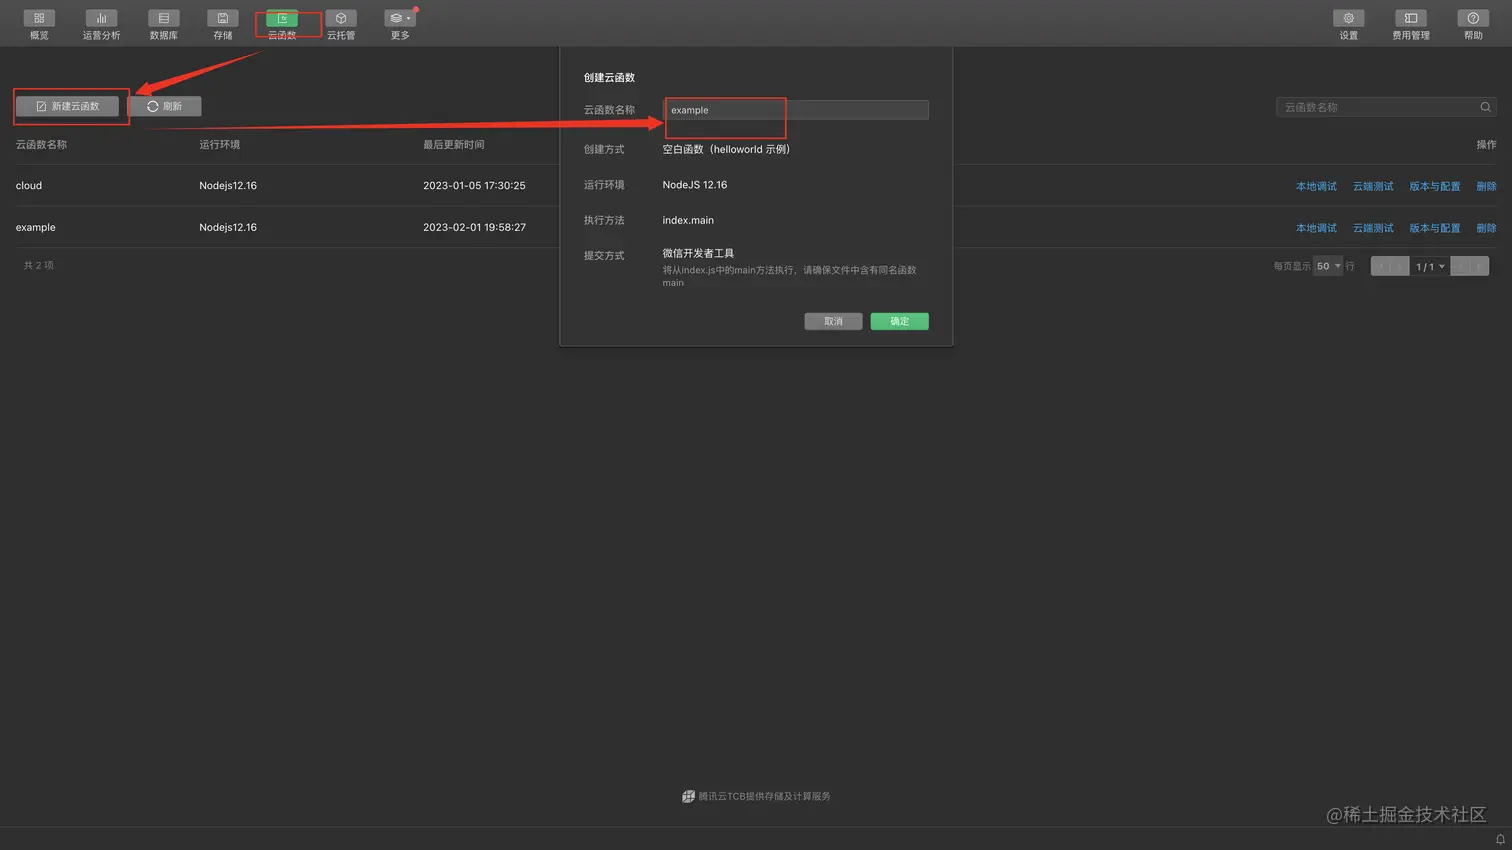
Task: Select the example function name cell
Action: click(x=36, y=228)
